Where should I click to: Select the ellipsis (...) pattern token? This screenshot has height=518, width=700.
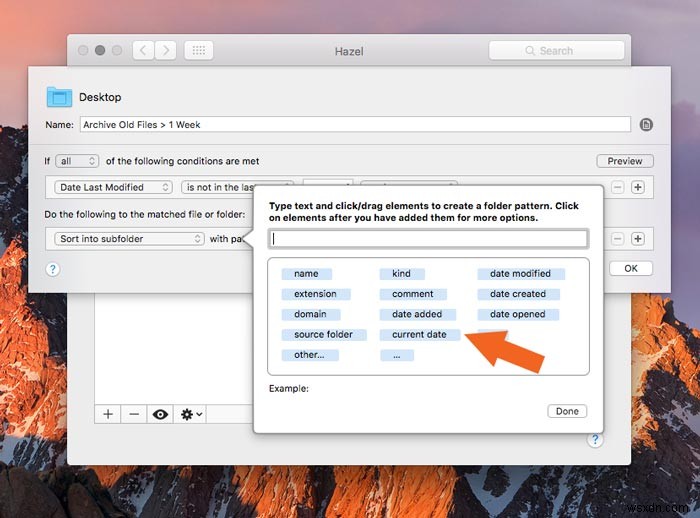(397, 355)
